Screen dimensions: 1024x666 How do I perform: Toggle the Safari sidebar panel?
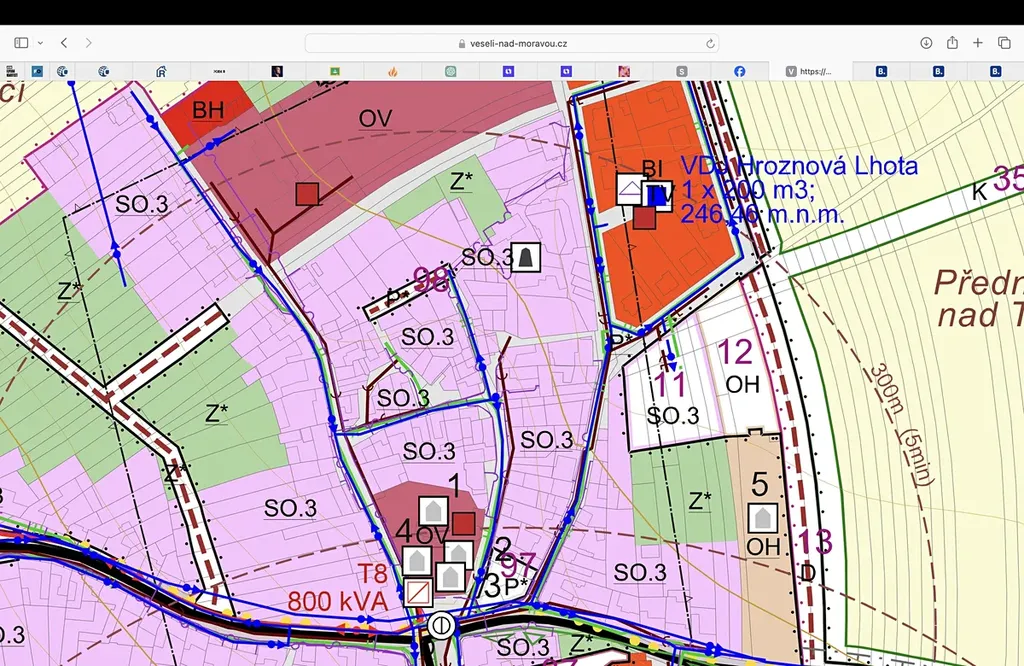coord(21,43)
